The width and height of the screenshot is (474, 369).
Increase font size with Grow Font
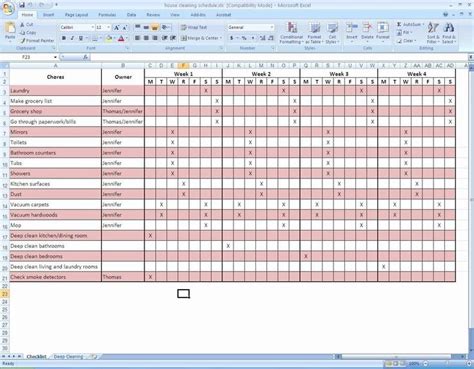(x=116, y=28)
